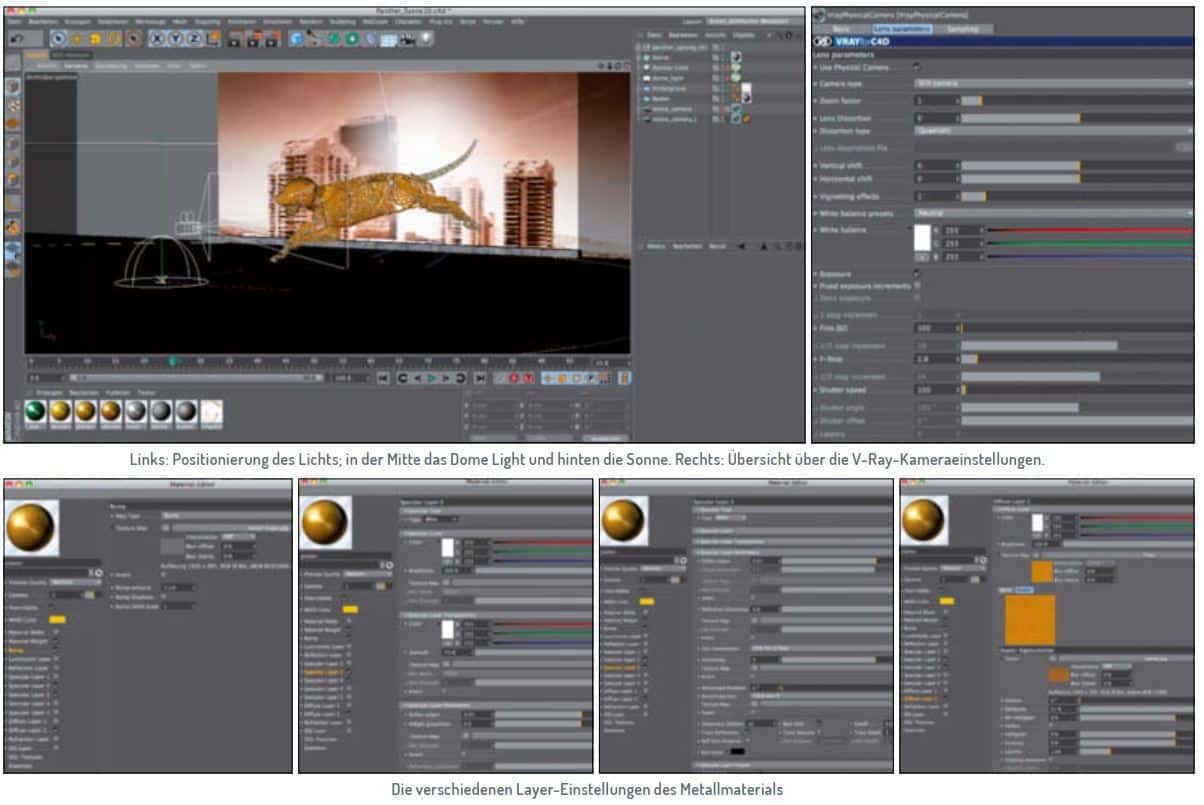The height and width of the screenshot is (805, 1204).
Task: Jump to timeline start button
Action: point(383,379)
